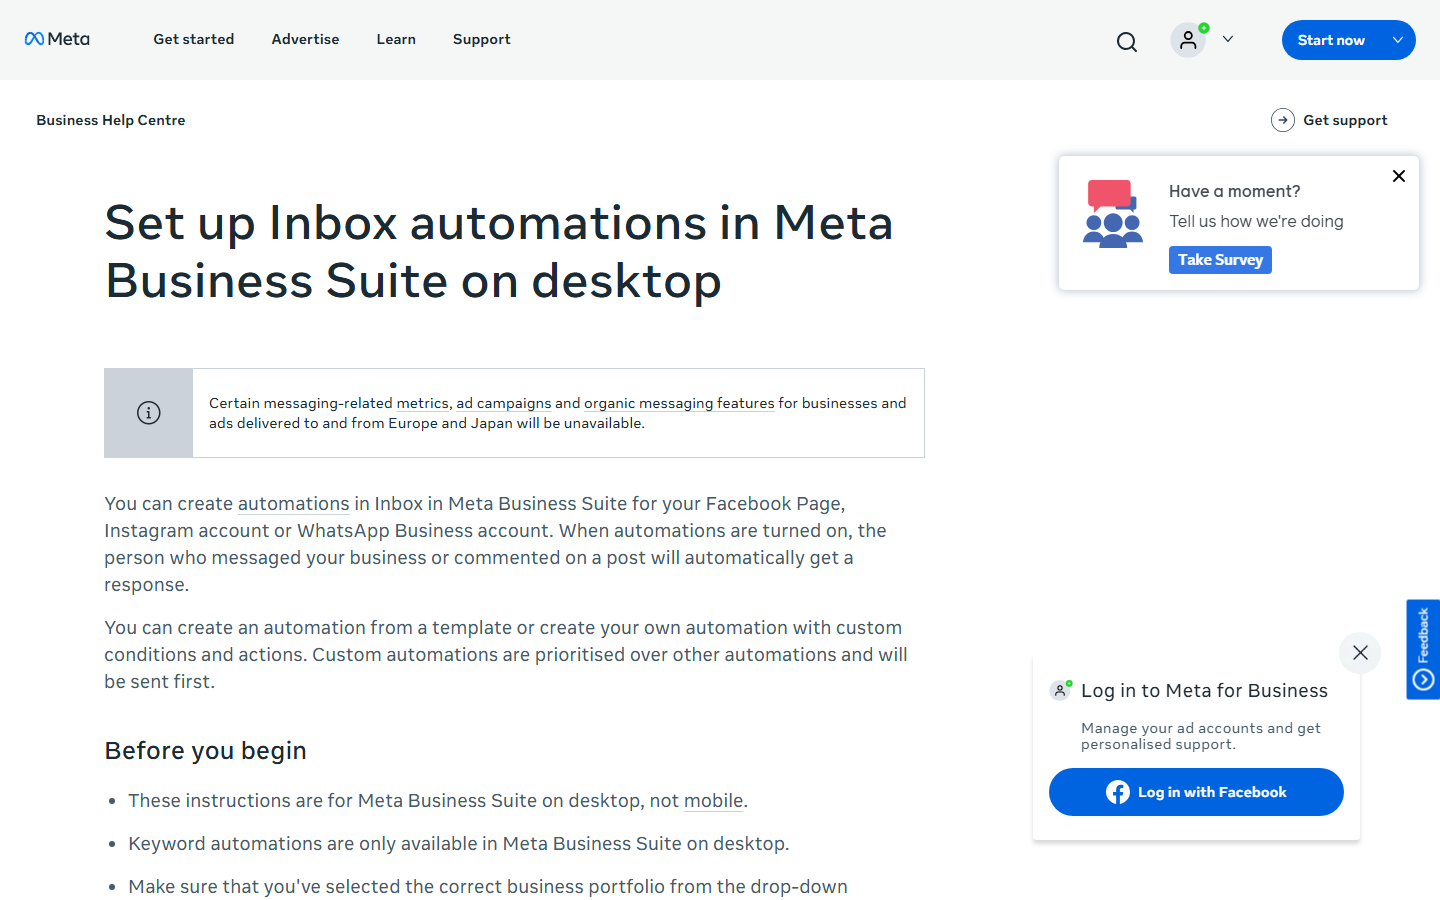Viewport: 1440px width, 900px height.
Task: Open the metrics link in the notice
Action: (422, 403)
